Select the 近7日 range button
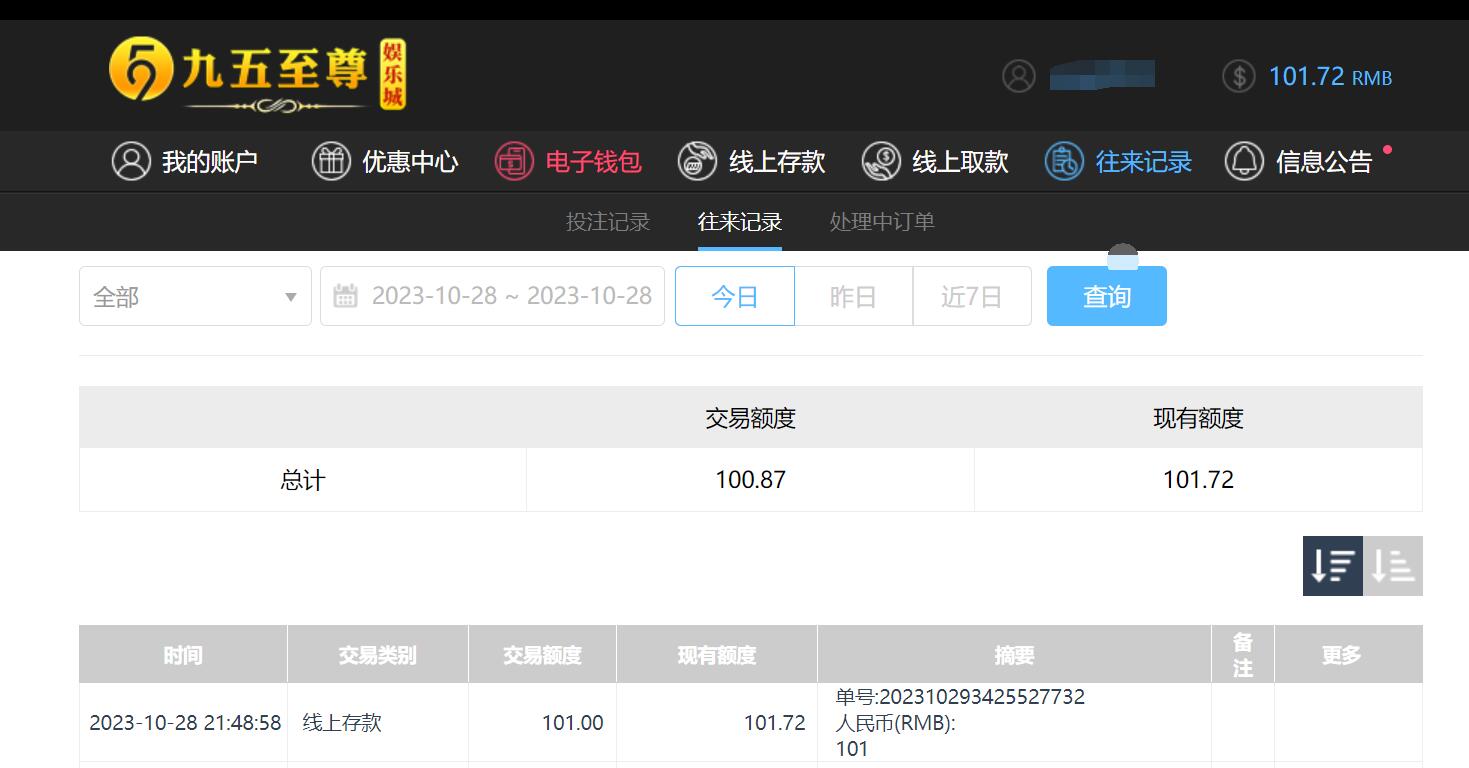This screenshot has width=1469, height=768. (x=972, y=296)
